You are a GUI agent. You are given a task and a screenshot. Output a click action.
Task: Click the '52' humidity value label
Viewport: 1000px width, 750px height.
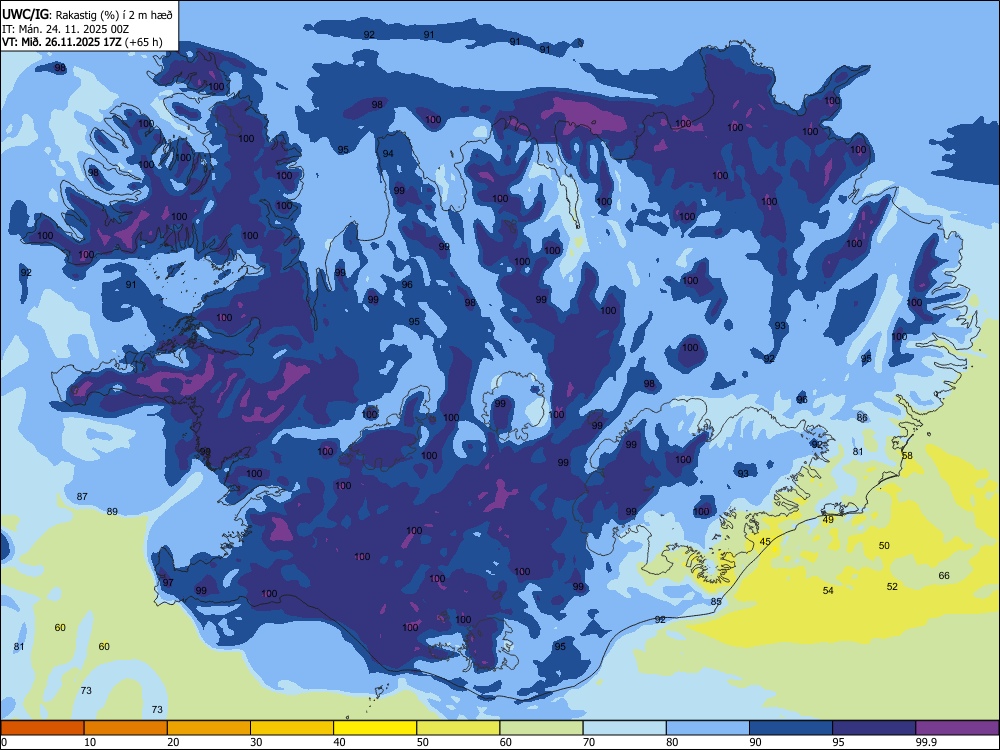tap(892, 587)
